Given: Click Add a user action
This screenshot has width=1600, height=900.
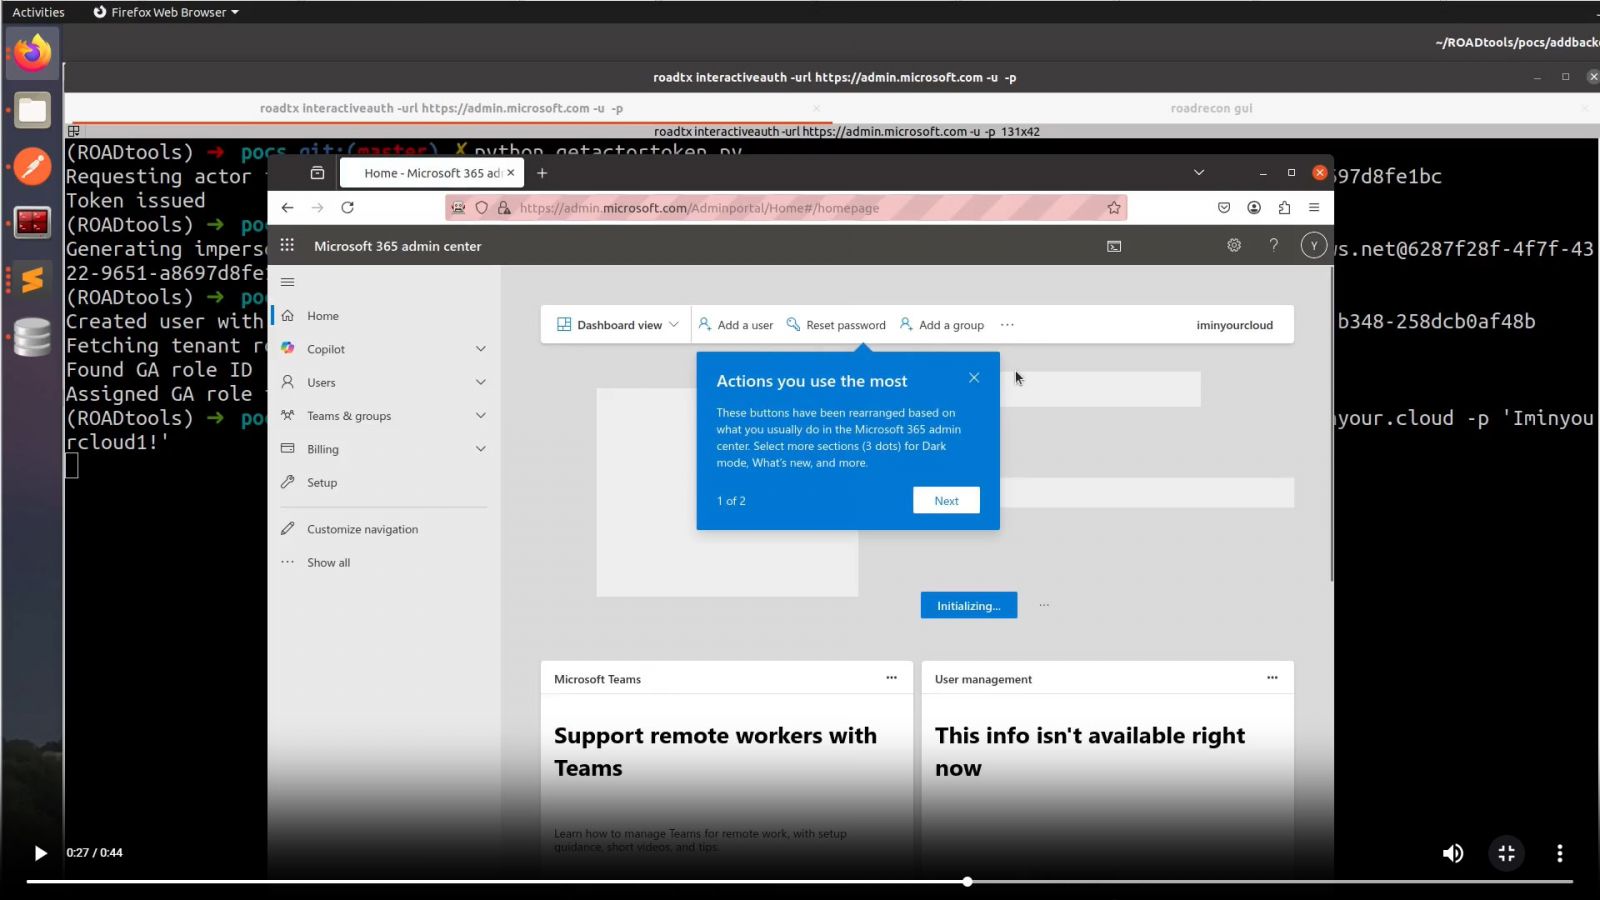Looking at the screenshot, I should [x=736, y=325].
